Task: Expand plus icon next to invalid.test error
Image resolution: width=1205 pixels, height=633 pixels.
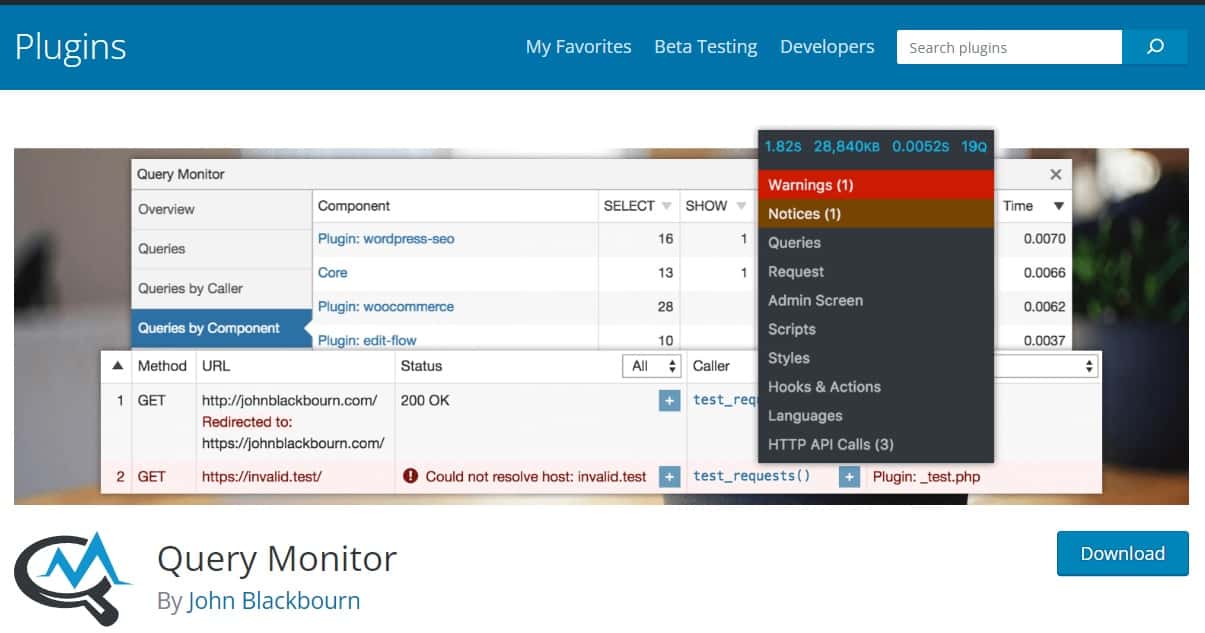Action: tap(669, 477)
